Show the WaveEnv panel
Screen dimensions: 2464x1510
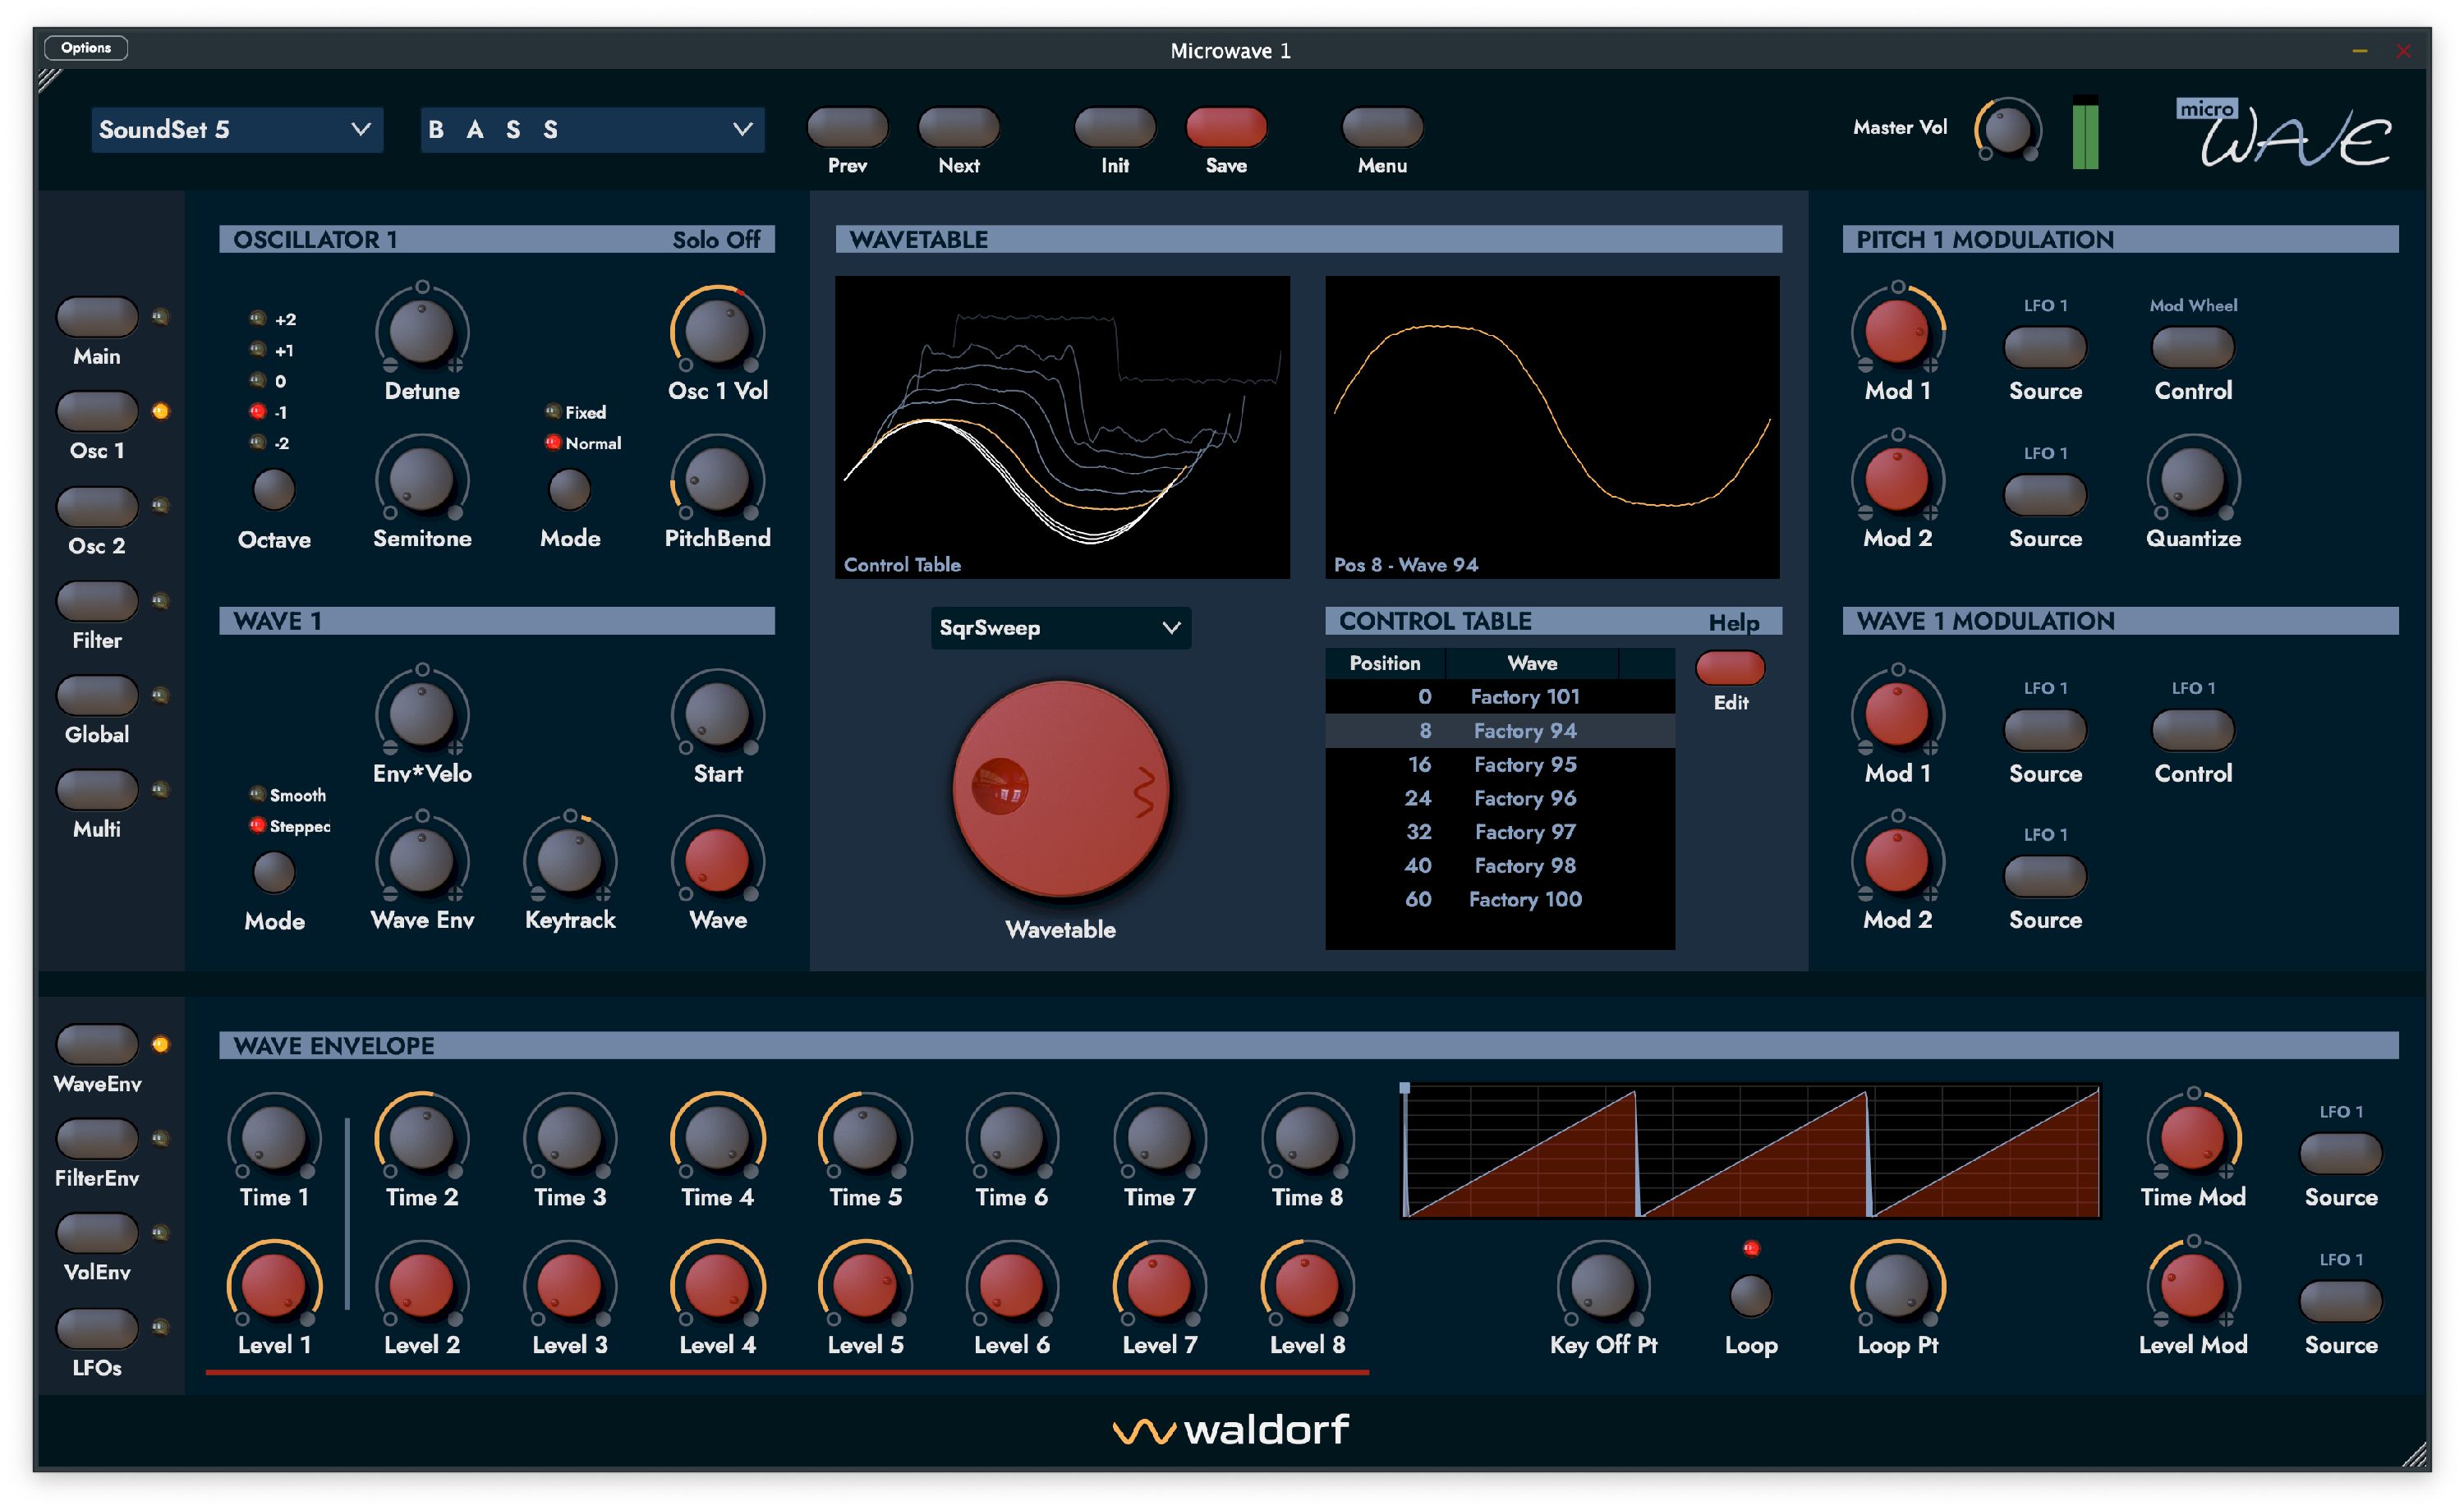pyautogui.click(x=97, y=1044)
